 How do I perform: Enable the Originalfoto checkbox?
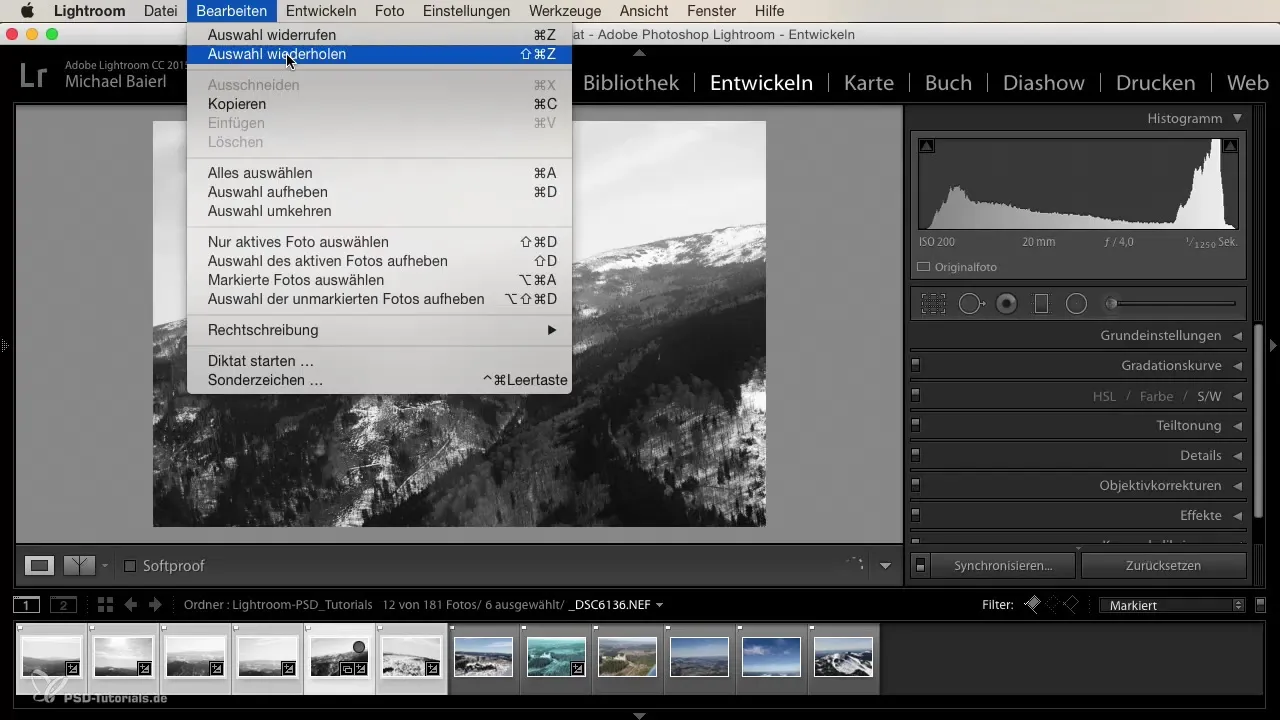coord(924,267)
